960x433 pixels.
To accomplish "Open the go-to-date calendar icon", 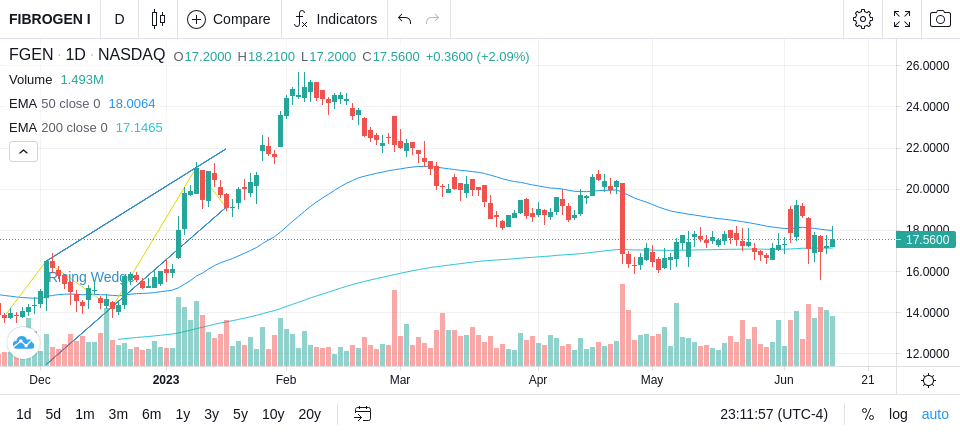I will pyautogui.click(x=362, y=414).
